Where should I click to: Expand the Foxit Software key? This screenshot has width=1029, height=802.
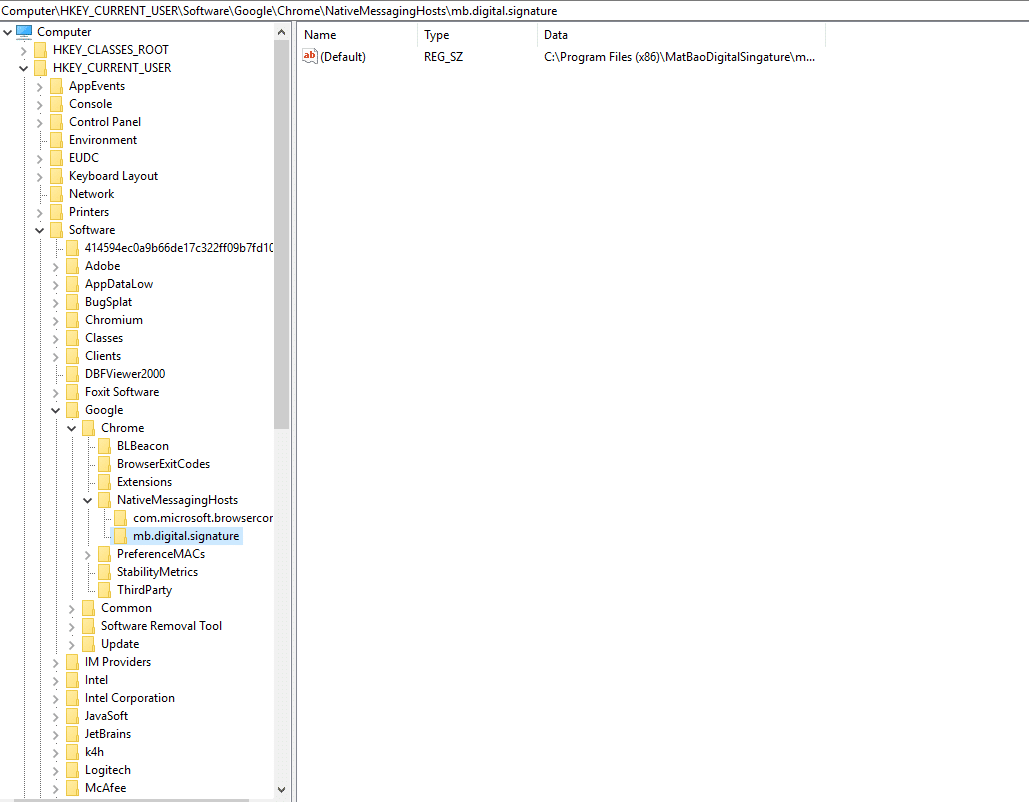point(56,392)
